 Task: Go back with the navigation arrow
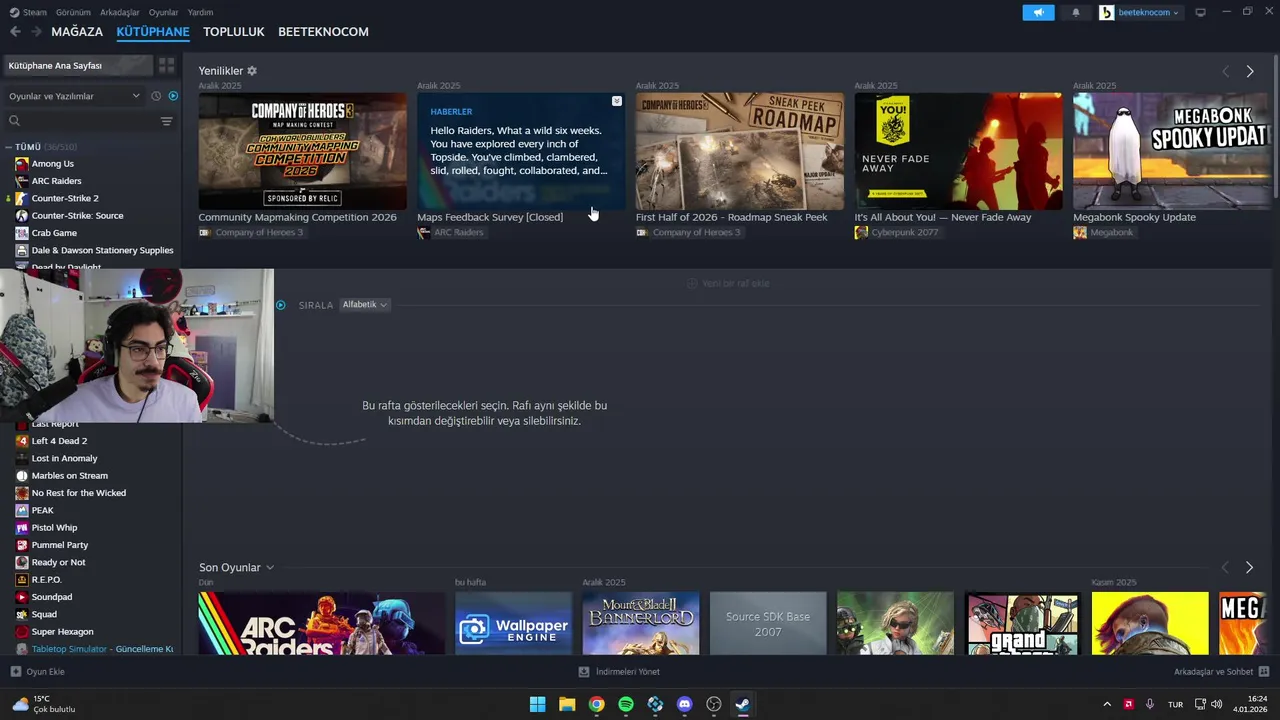[x=15, y=32]
